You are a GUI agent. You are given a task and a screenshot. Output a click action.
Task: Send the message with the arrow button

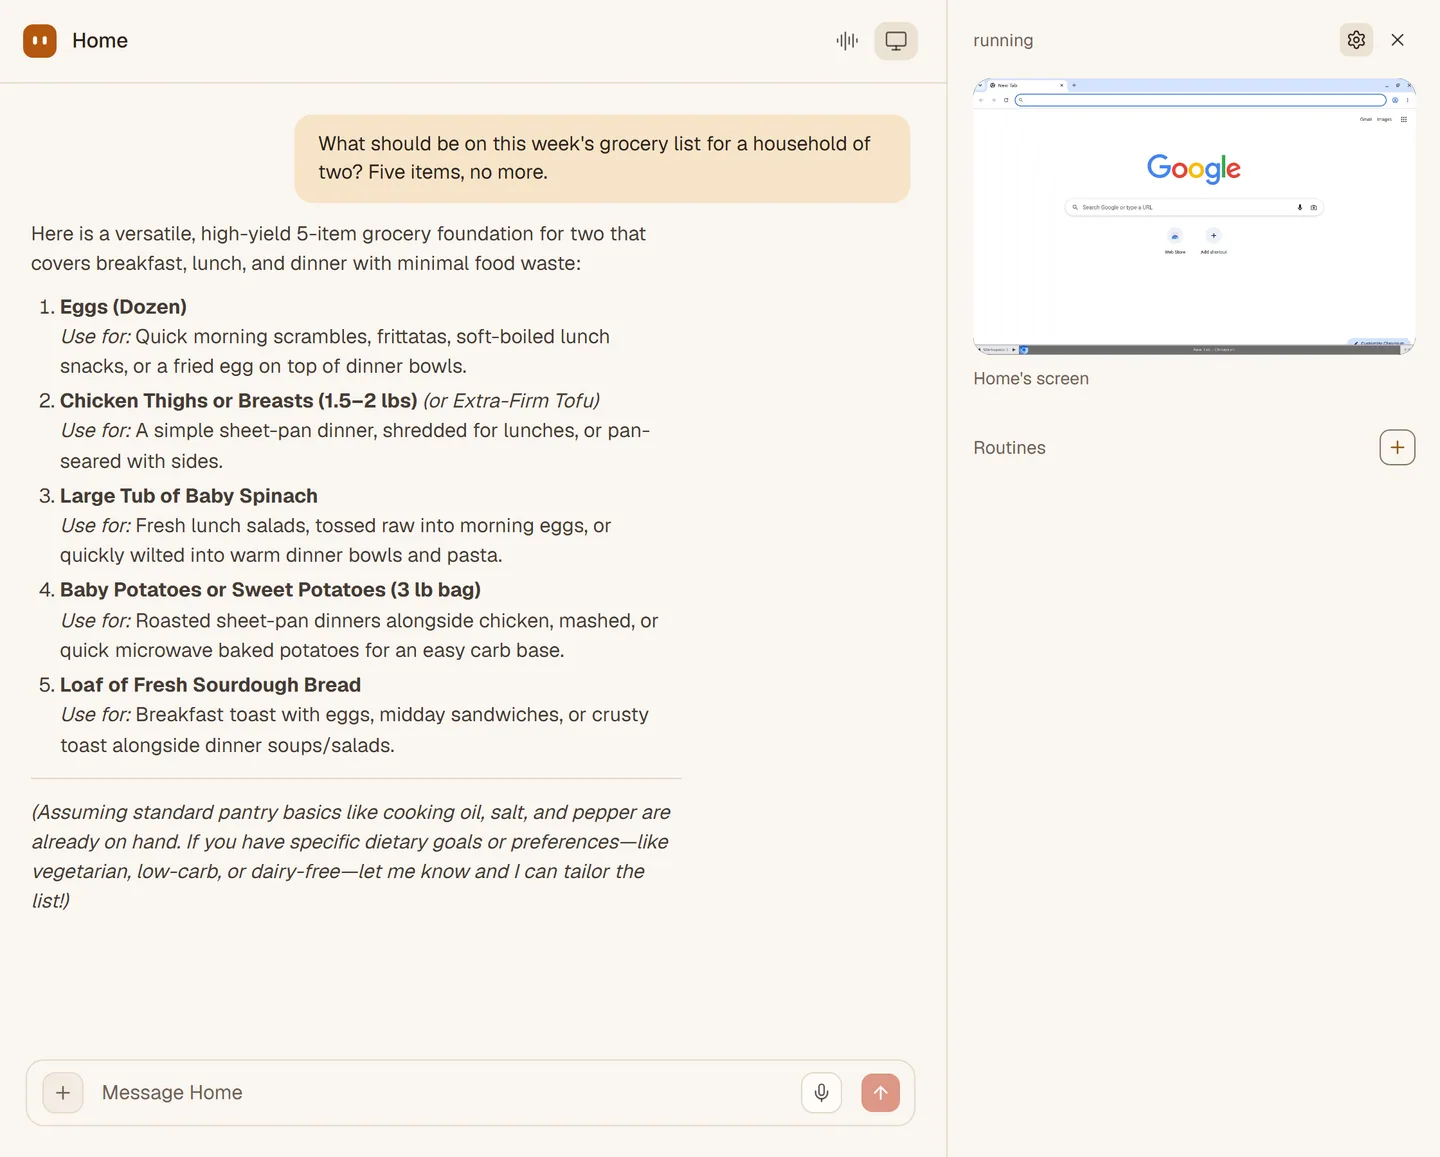click(x=880, y=1093)
